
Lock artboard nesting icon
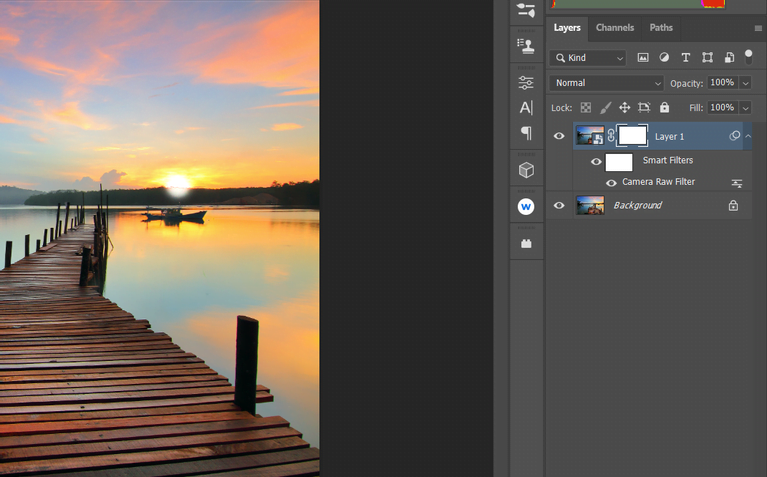tap(644, 108)
